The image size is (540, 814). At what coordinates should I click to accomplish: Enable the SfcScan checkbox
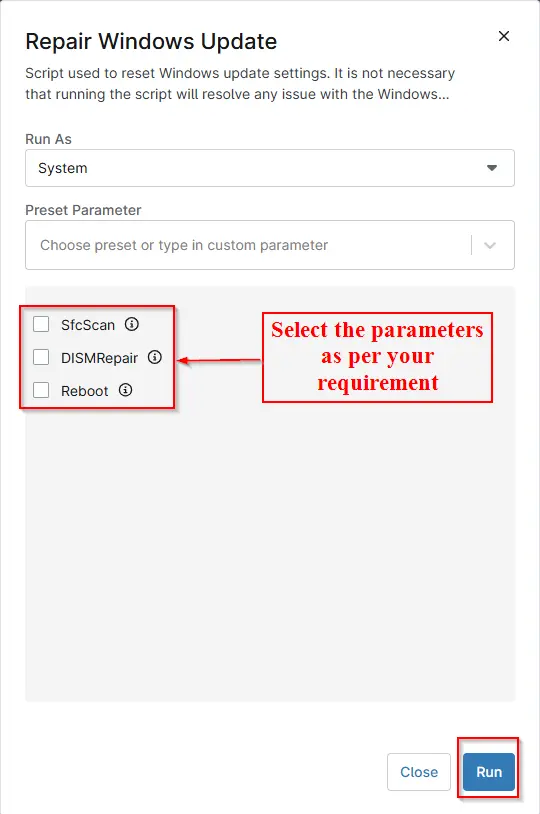point(41,324)
